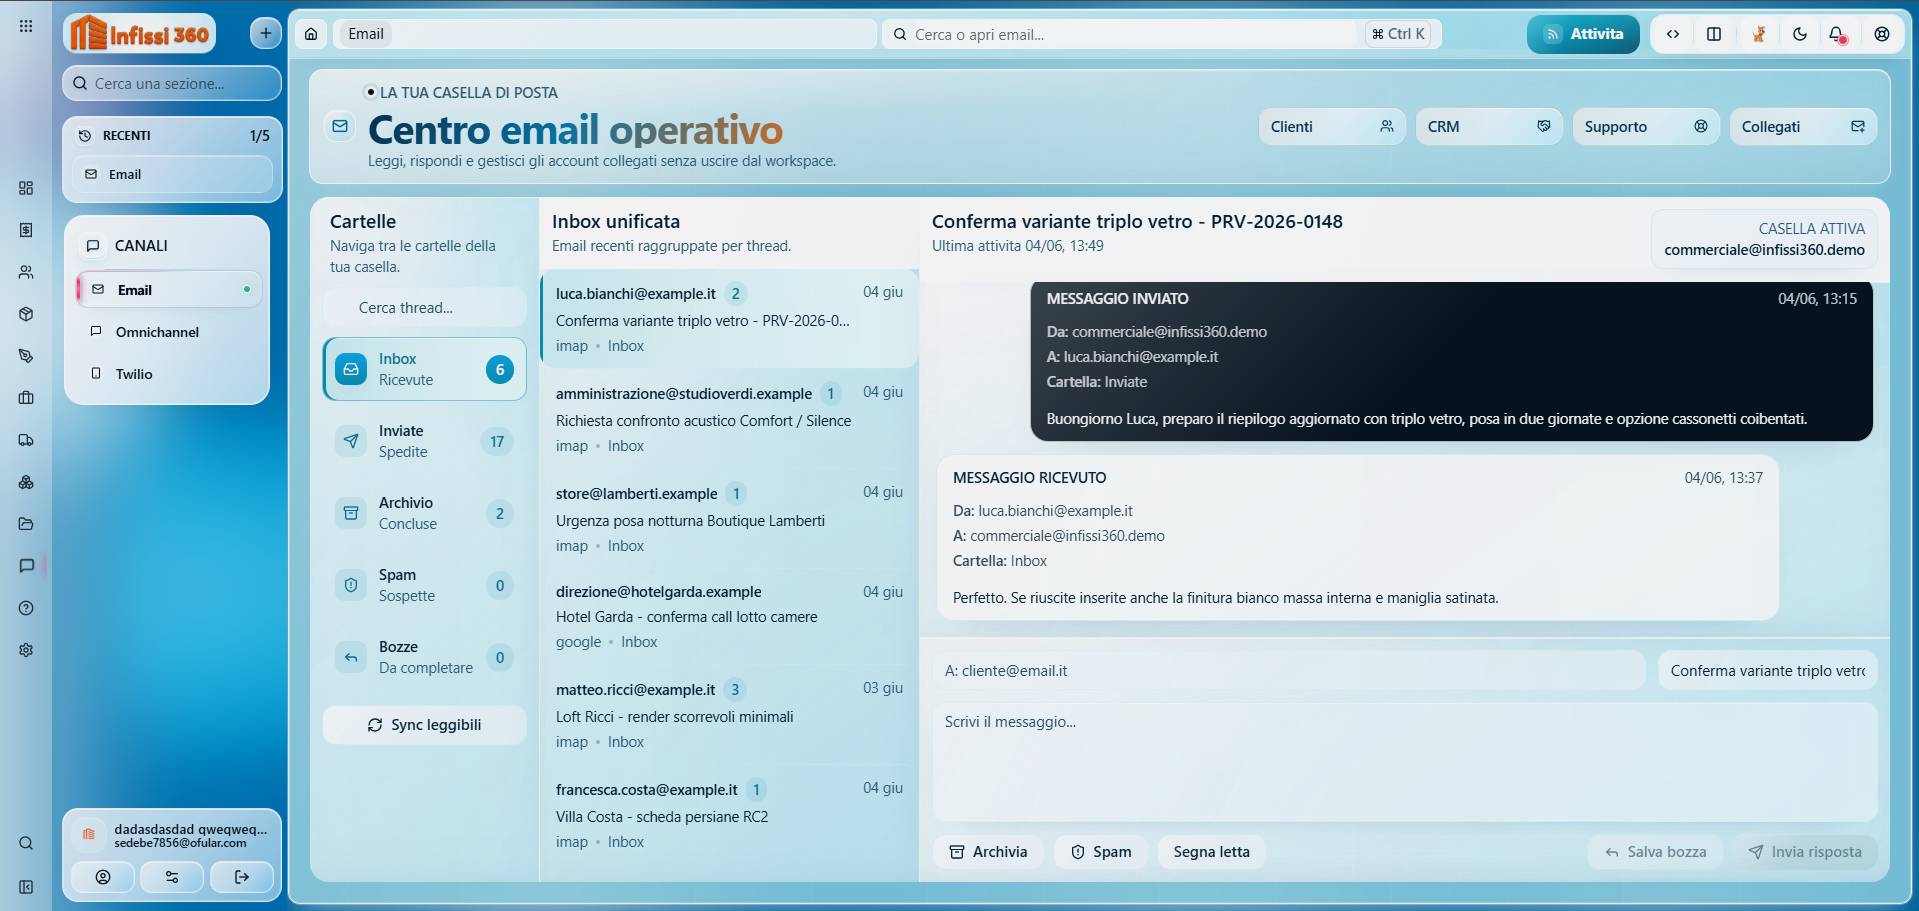
Task: Open the invoice dollar-receipt icon in left rail
Action: [26, 230]
